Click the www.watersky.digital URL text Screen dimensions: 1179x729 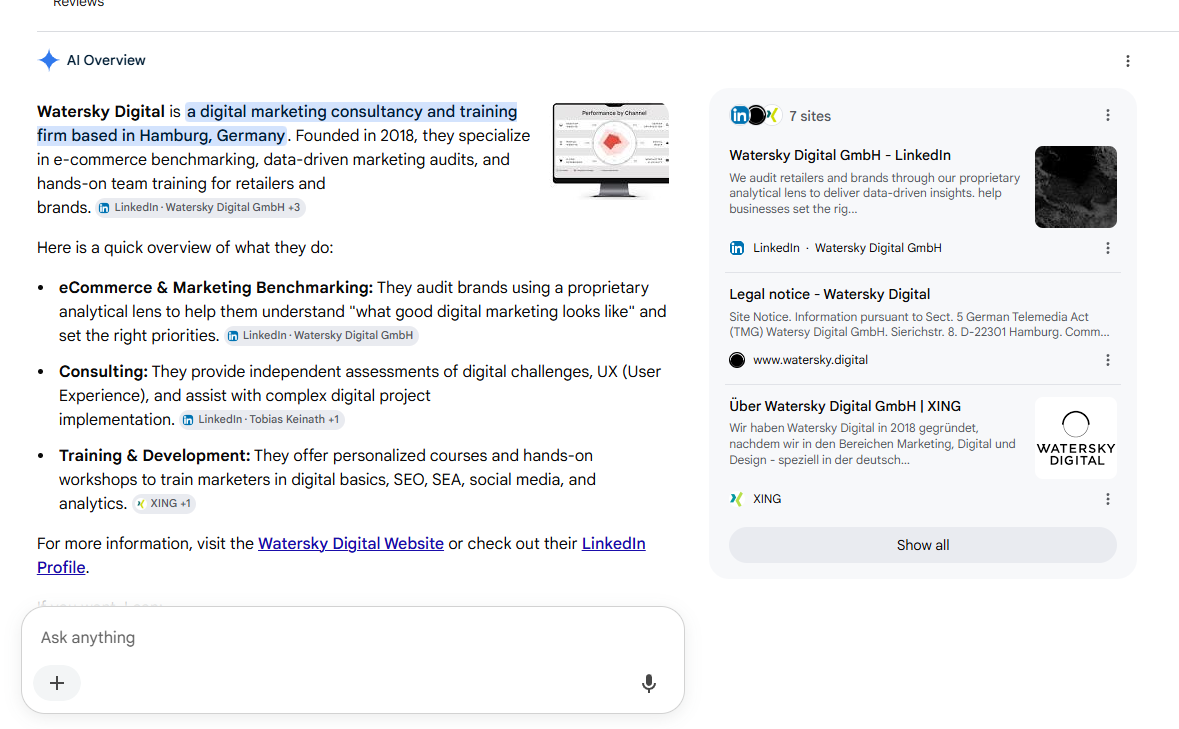point(810,360)
